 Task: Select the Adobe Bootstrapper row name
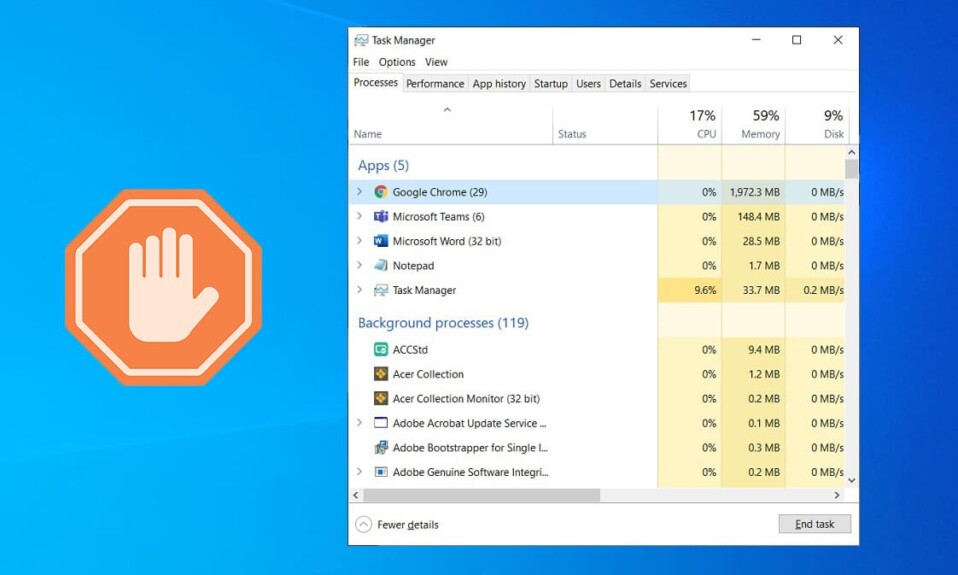[x=470, y=447]
